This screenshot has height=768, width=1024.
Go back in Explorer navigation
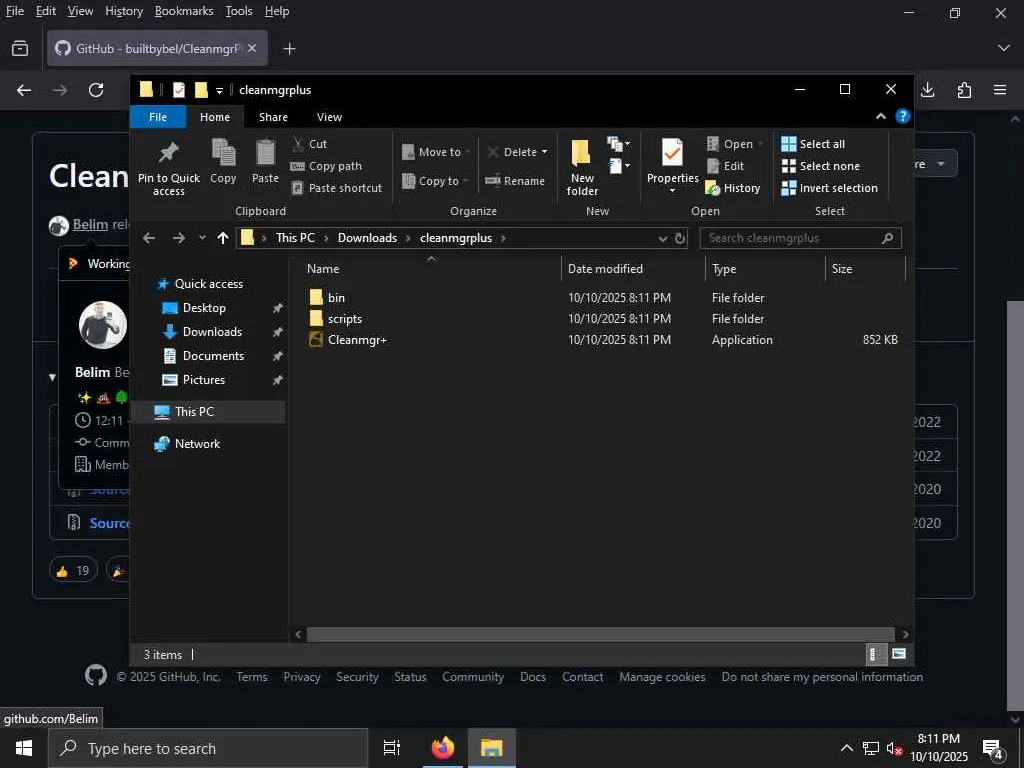coord(149,238)
